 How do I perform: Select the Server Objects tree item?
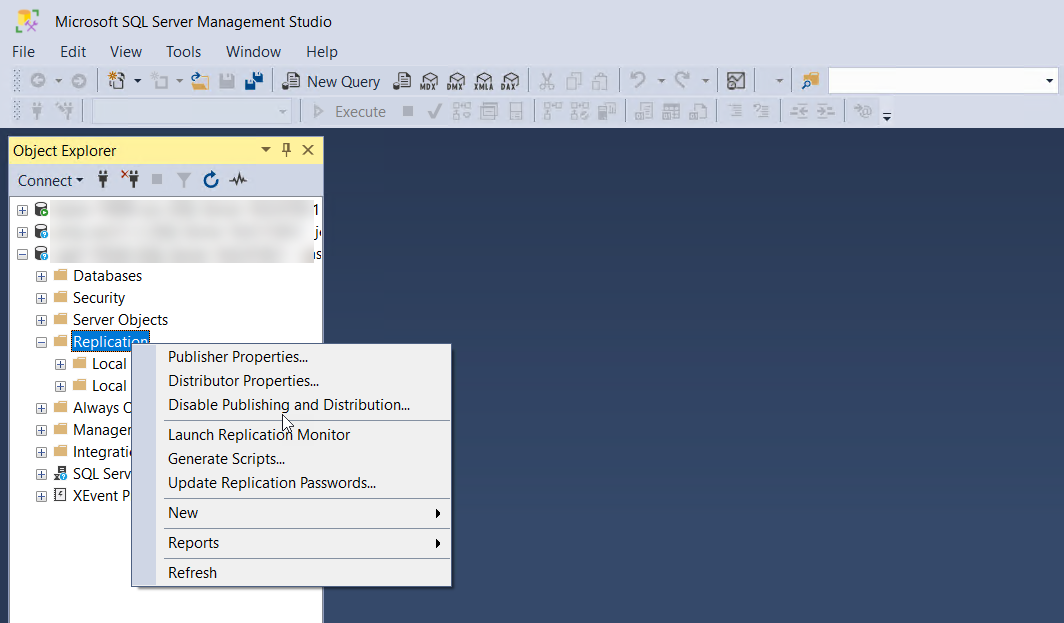click(120, 320)
